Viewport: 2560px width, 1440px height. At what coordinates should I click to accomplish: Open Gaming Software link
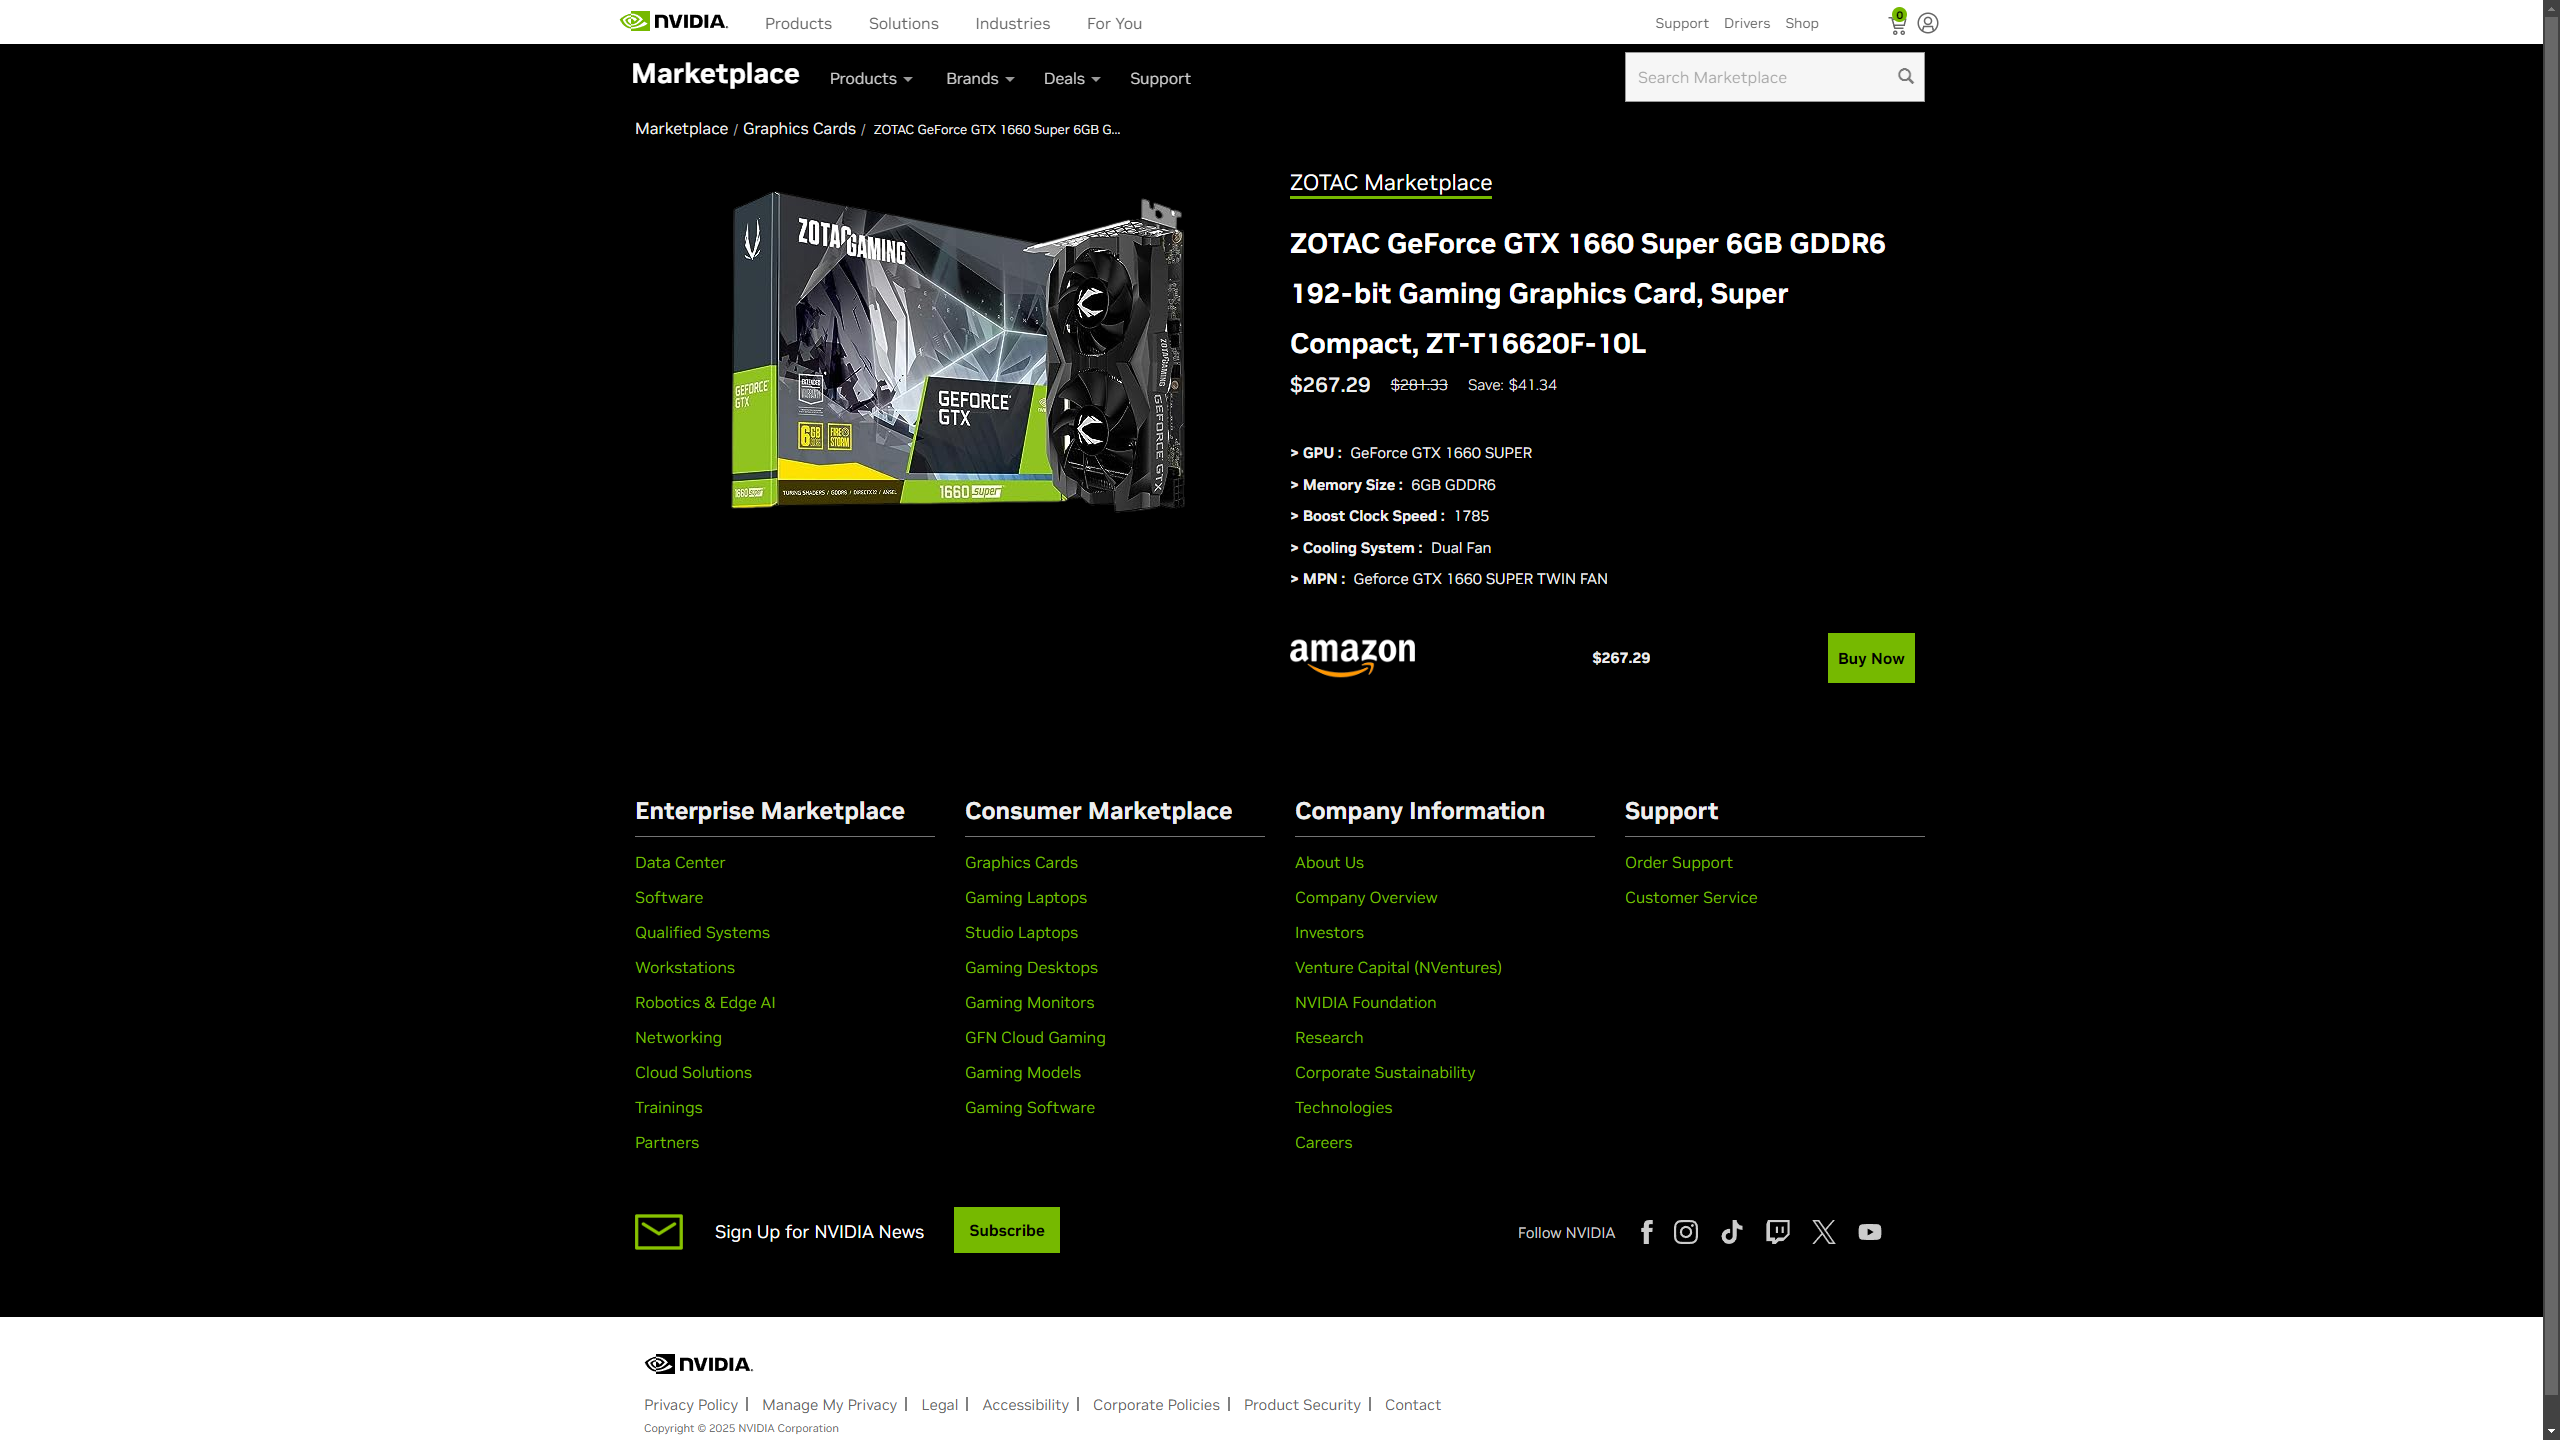click(1030, 1107)
